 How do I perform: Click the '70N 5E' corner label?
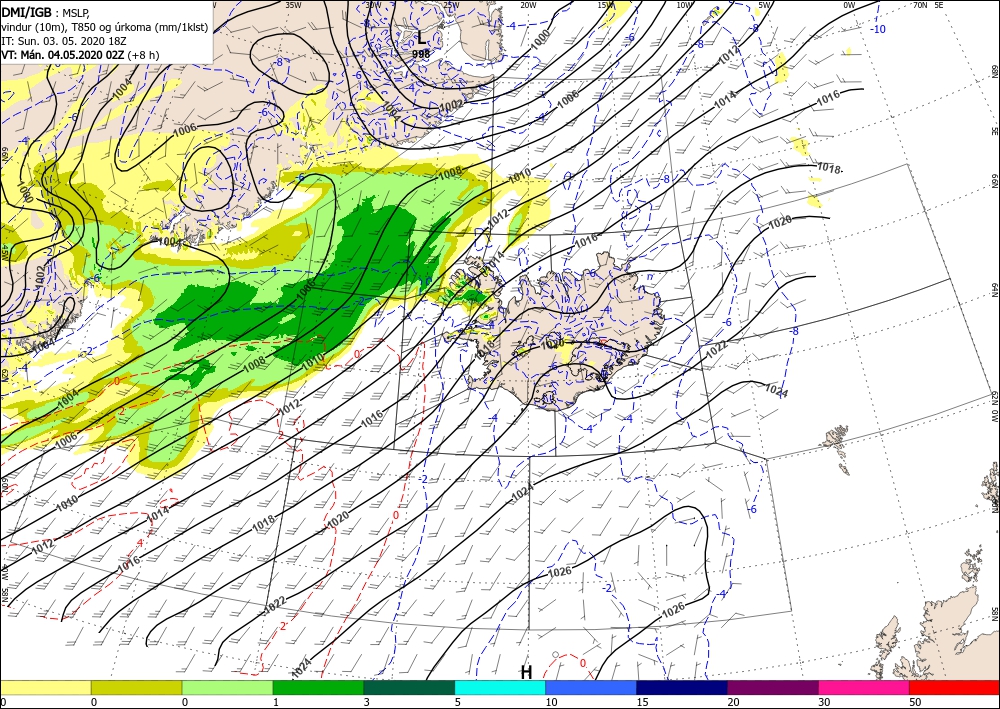928,5
